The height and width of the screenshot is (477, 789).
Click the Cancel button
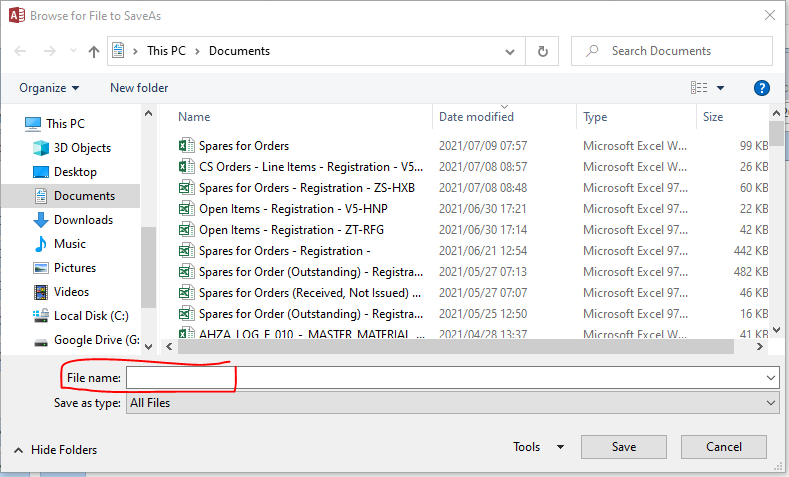(723, 447)
